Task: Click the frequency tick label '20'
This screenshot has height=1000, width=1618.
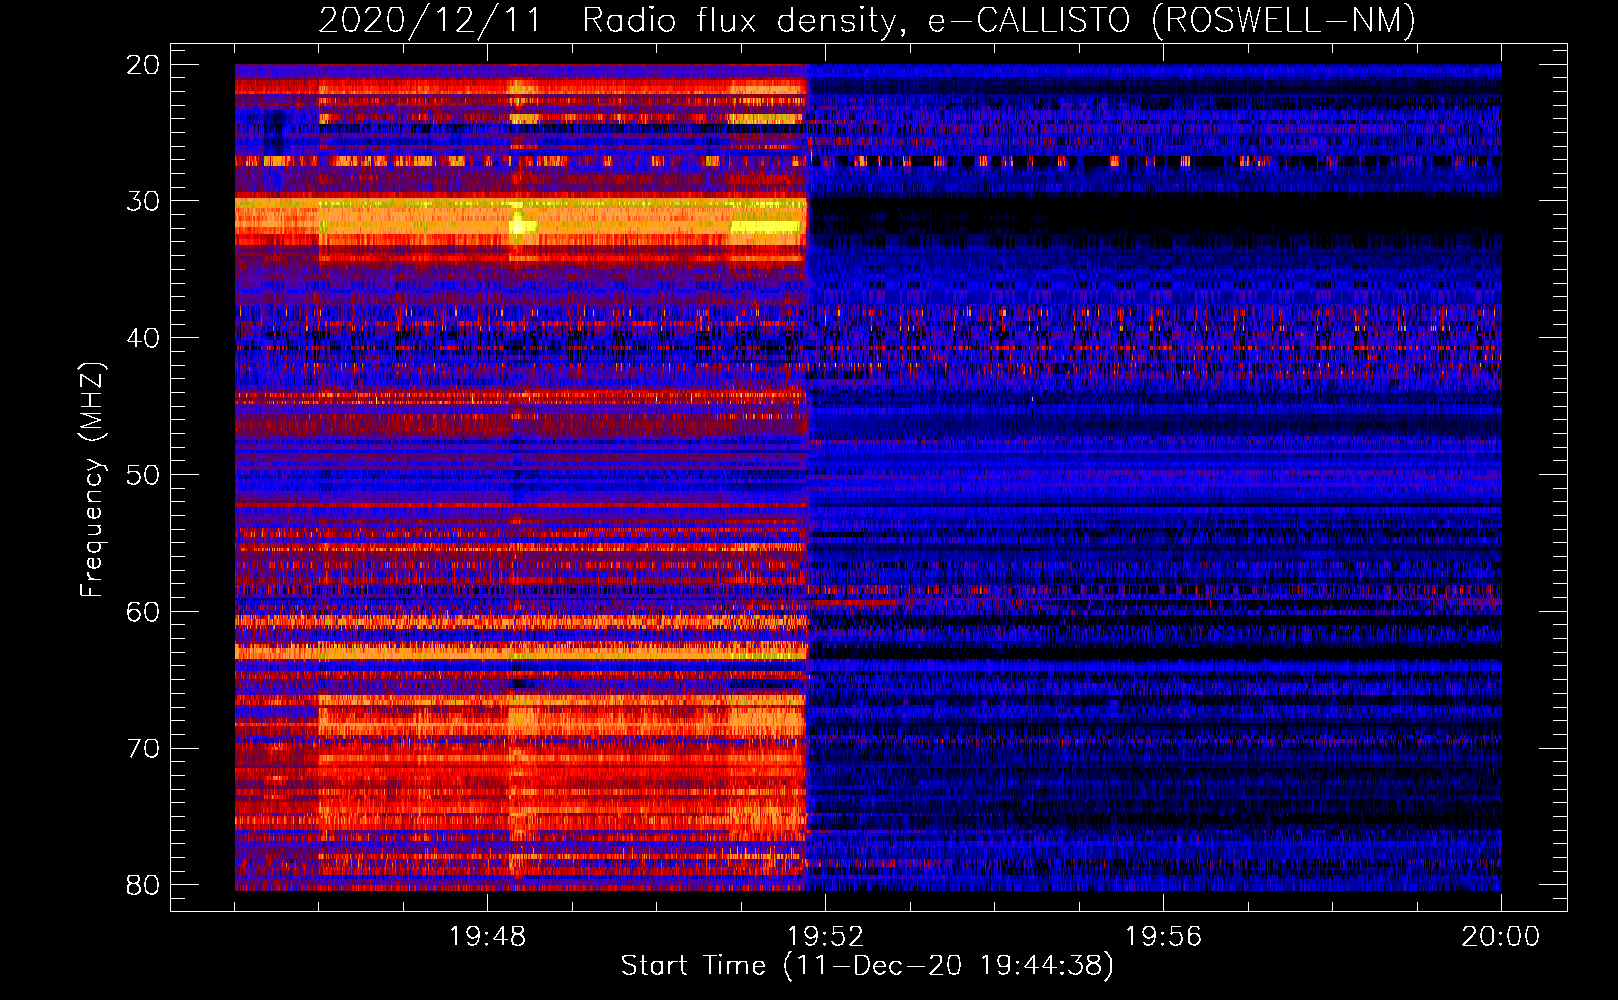Action: tap(143, 65)
